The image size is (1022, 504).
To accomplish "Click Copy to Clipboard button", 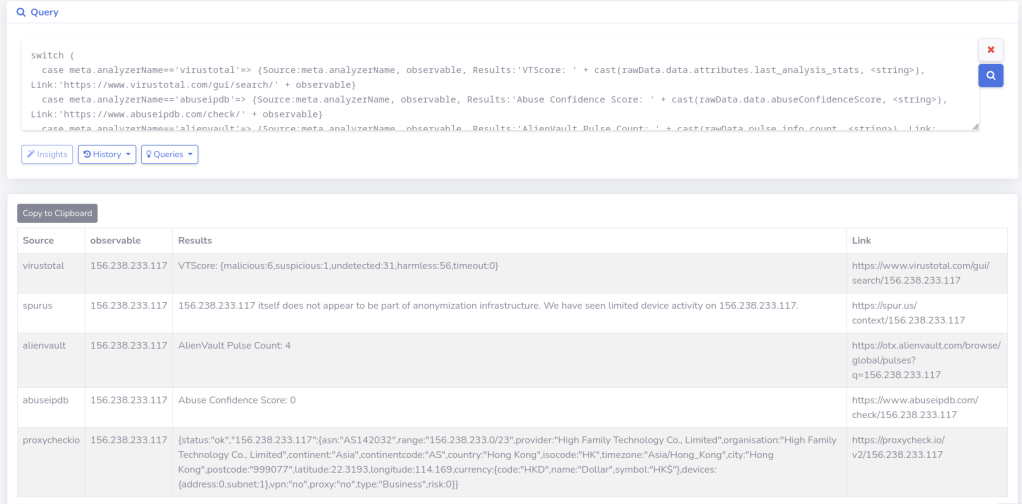I will 57,213.
